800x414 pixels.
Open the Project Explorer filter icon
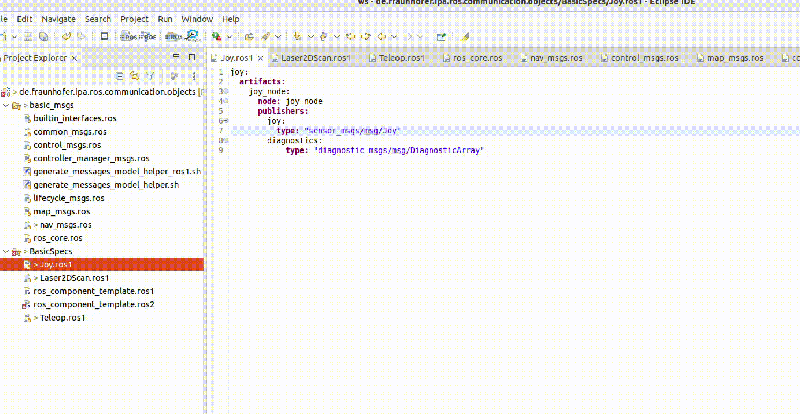151,76
